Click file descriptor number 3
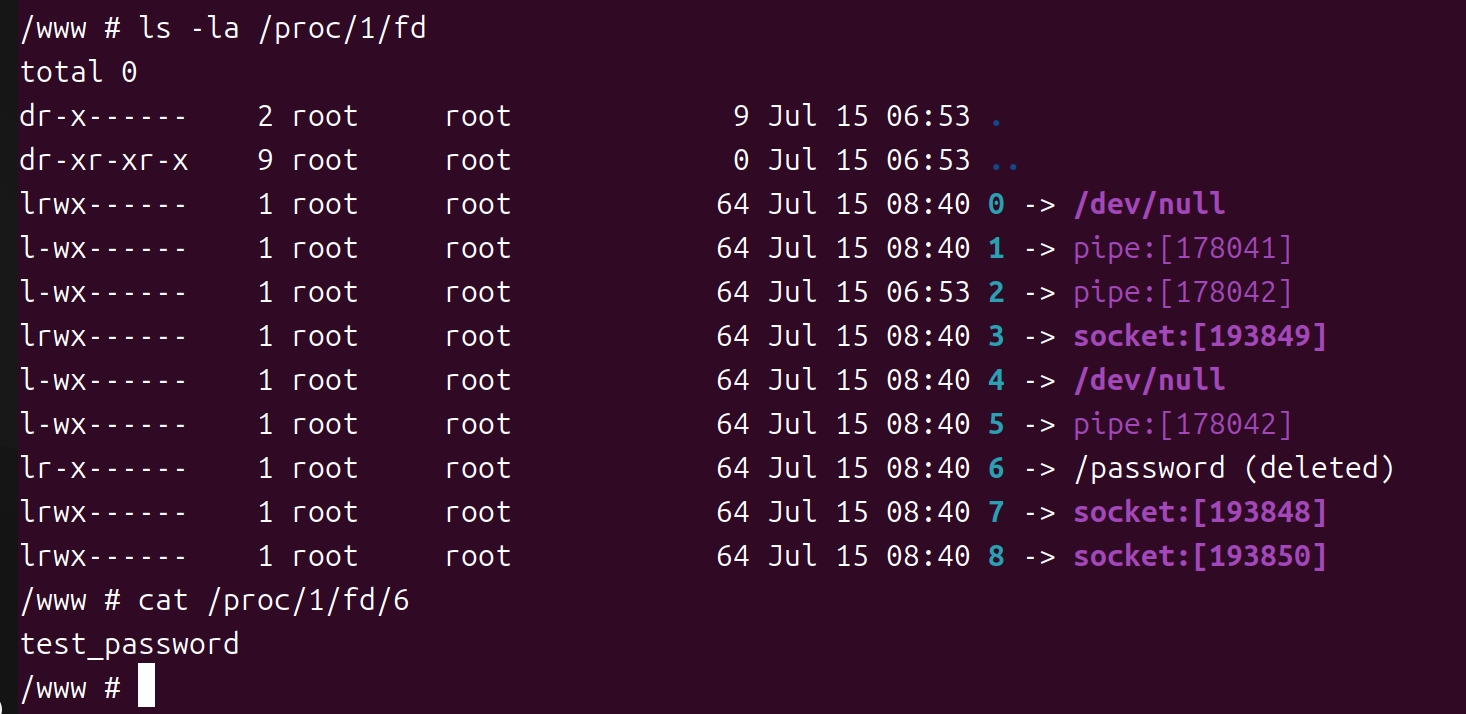 (995, 336)
